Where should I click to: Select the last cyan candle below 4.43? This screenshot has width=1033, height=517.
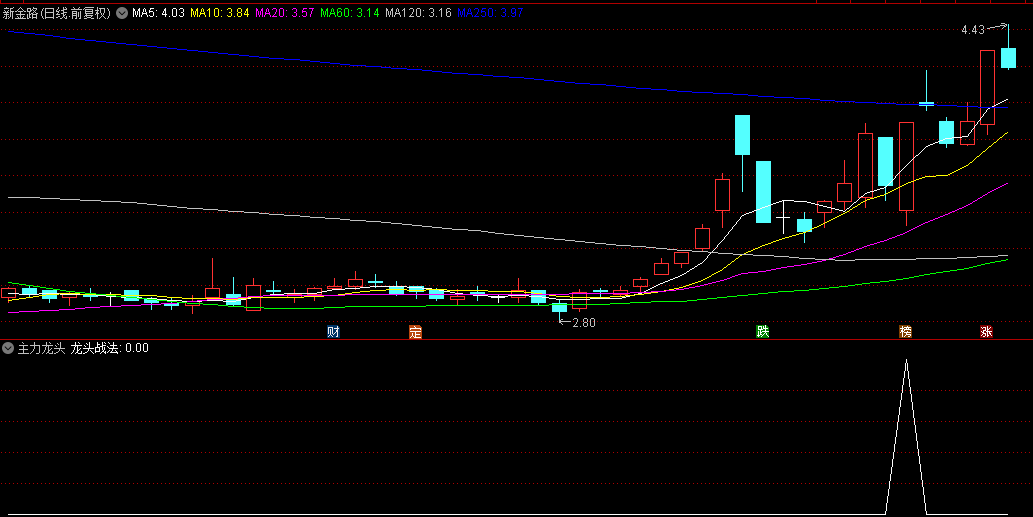pos(1008,58)
